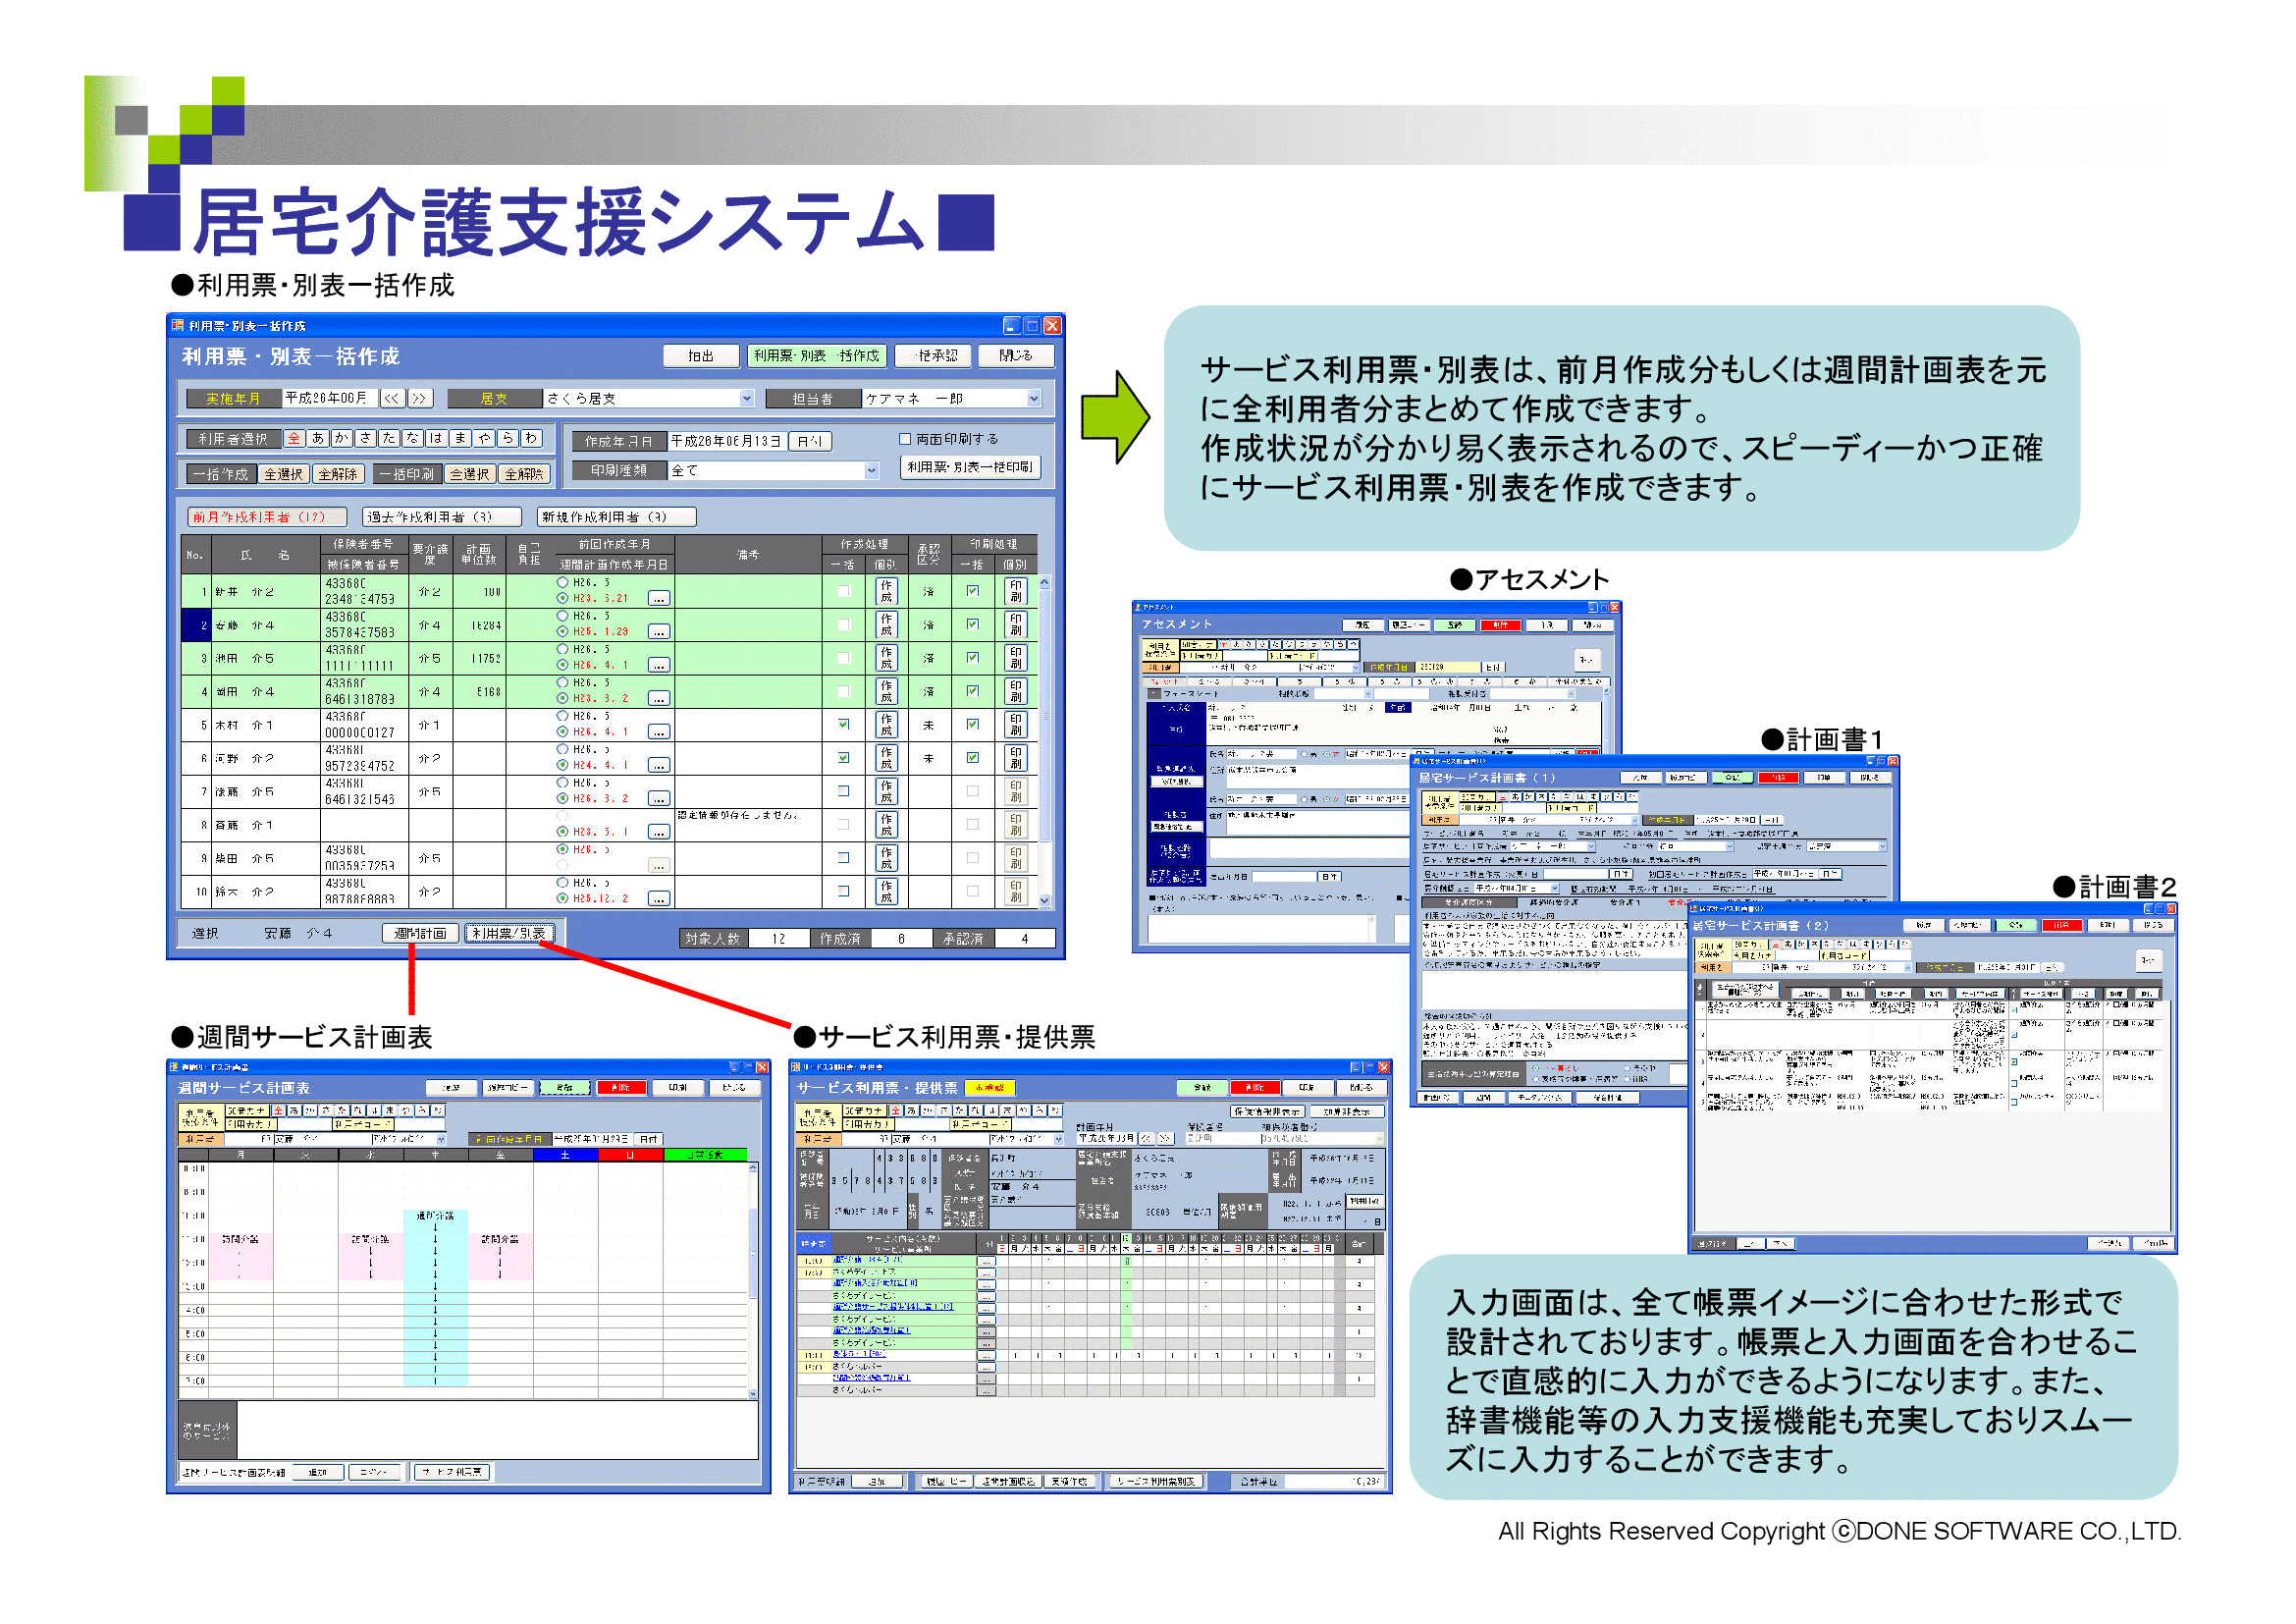This screenshot has width=2296, height=1624.
Task: Open the ... button in row 8 斉藤
Action: (659, 832)
